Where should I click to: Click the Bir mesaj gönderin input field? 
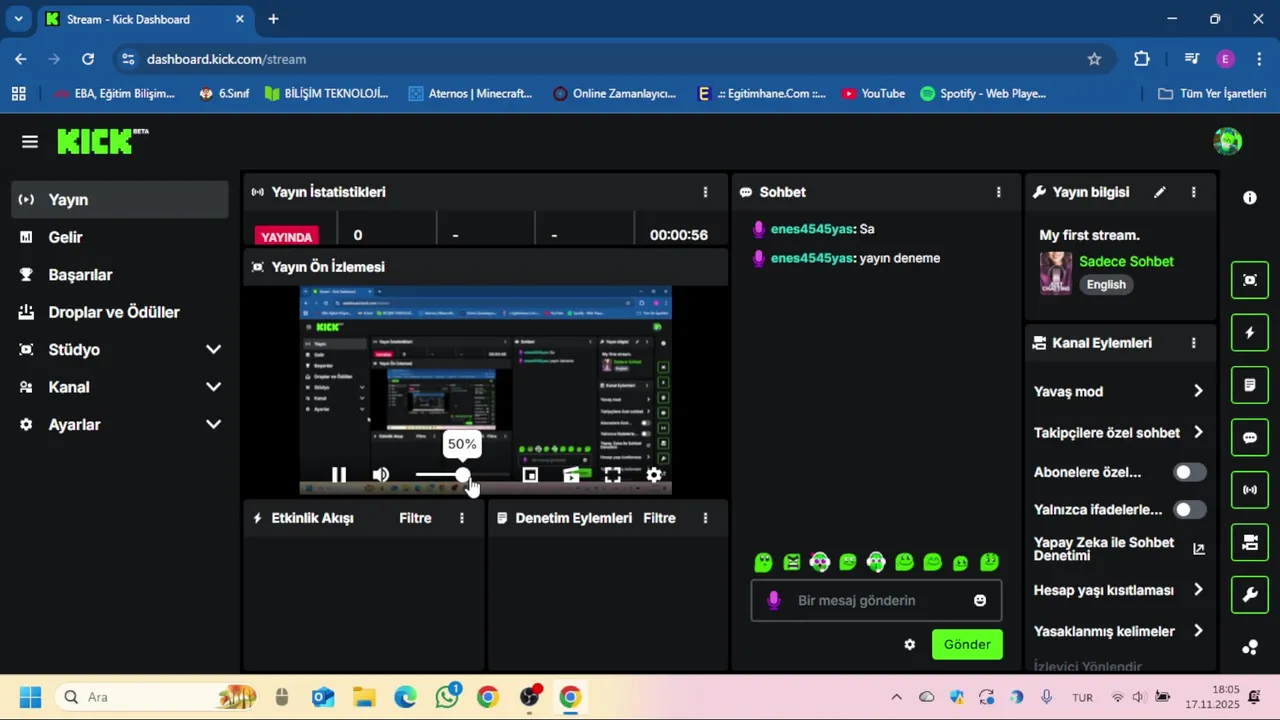[x=876, y=600]
